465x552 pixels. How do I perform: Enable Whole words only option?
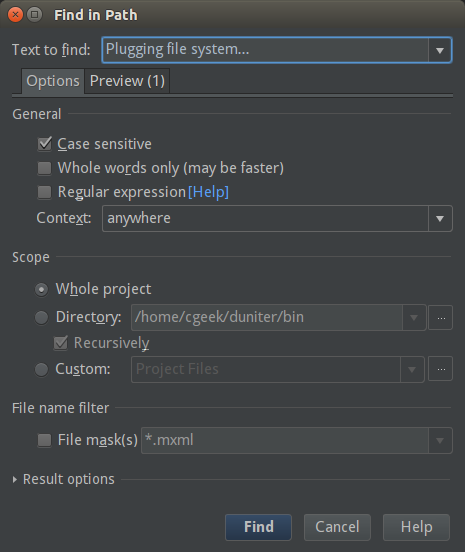click(x=44, y=168)
